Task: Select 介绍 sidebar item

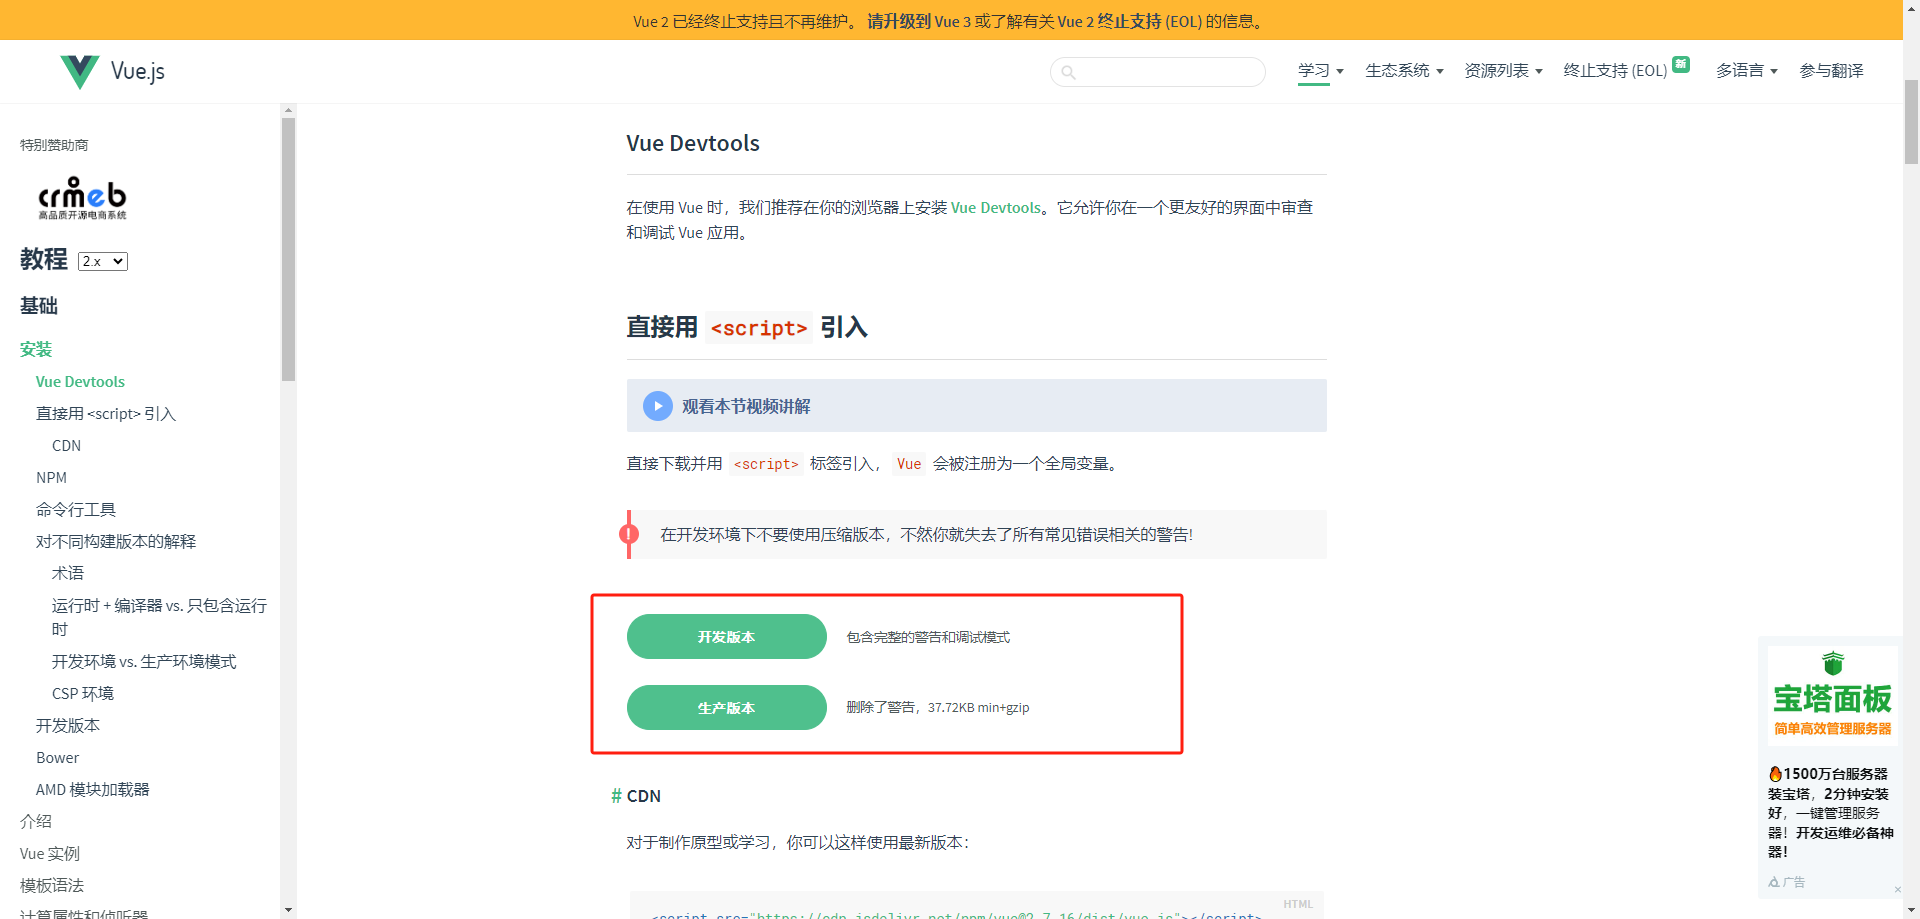Action: point(36,822)
